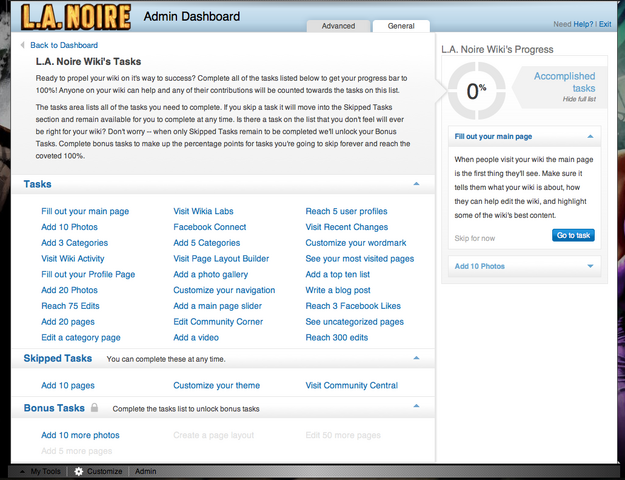Collapse the Skipped Tasks section
625x480 pixels.
416,358
